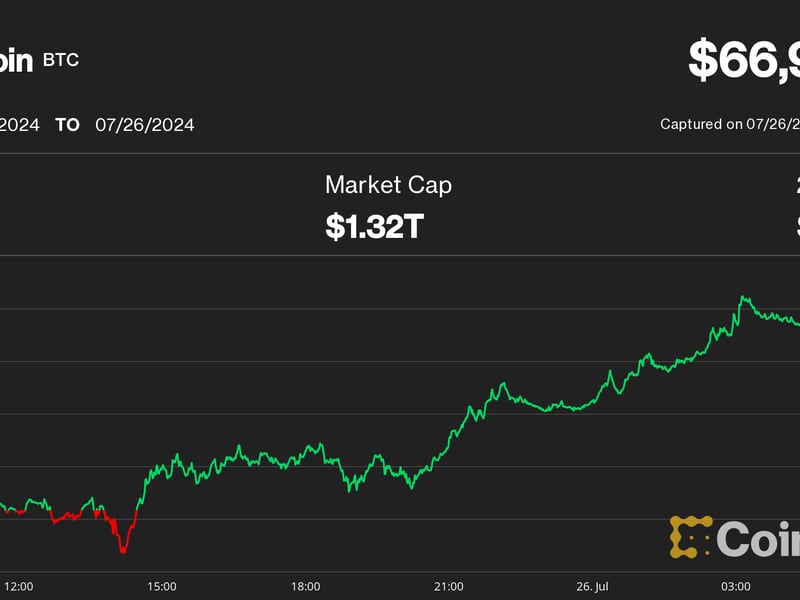Screen dimensions: 800x600
Task: Click the CoinDesk wordmark text beside logo
Action: point(758,539)
